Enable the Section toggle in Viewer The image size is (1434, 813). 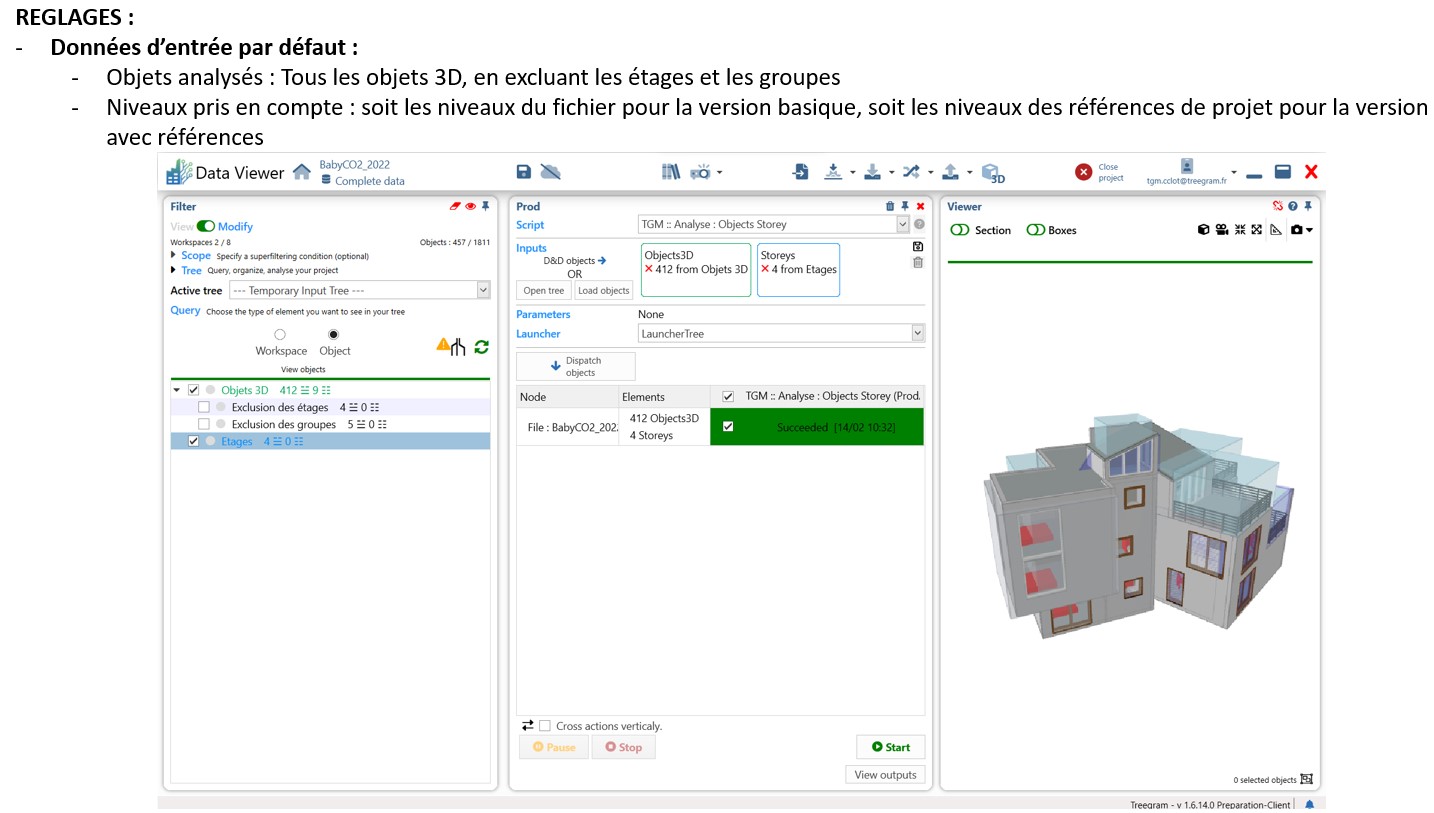point(960,230)
